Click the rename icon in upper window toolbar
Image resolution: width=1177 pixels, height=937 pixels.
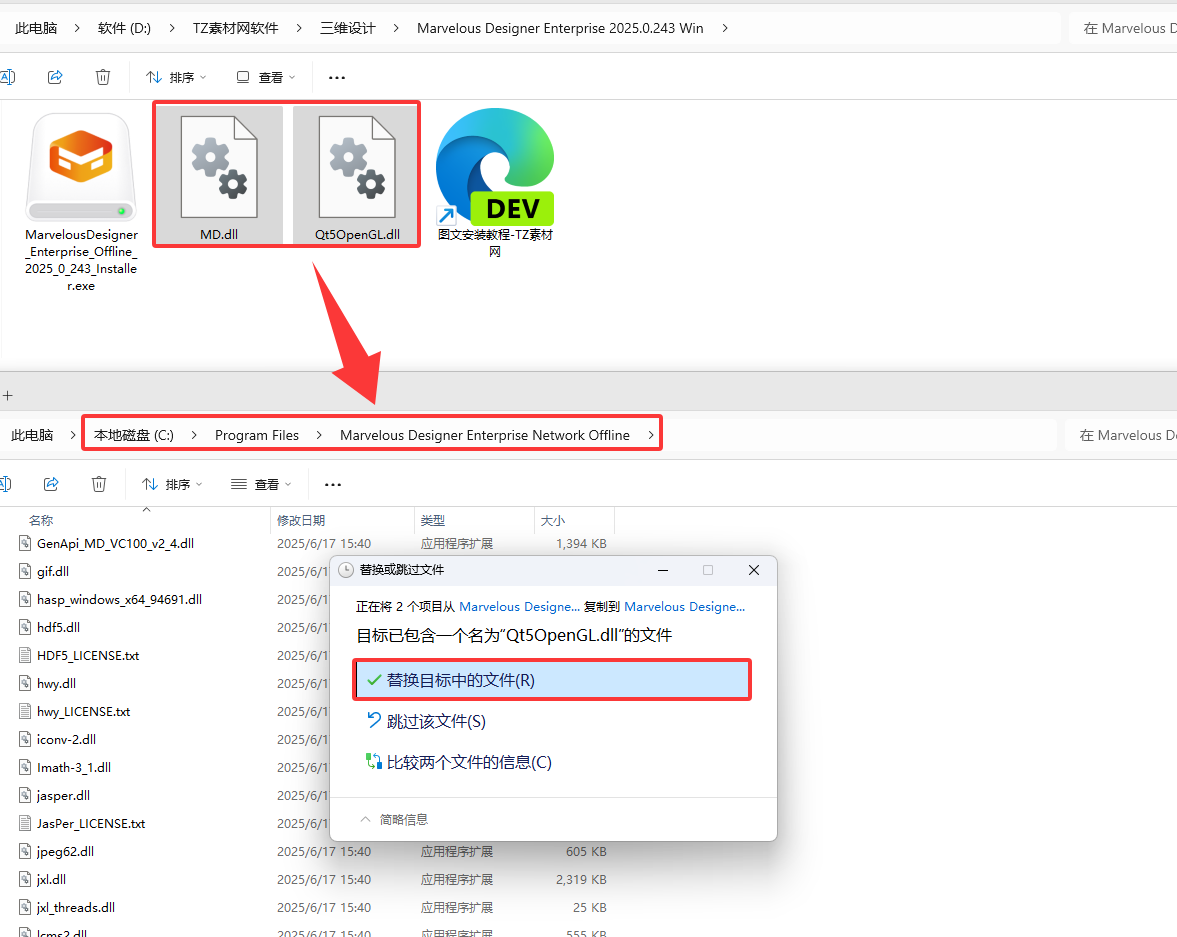point(8,77)
